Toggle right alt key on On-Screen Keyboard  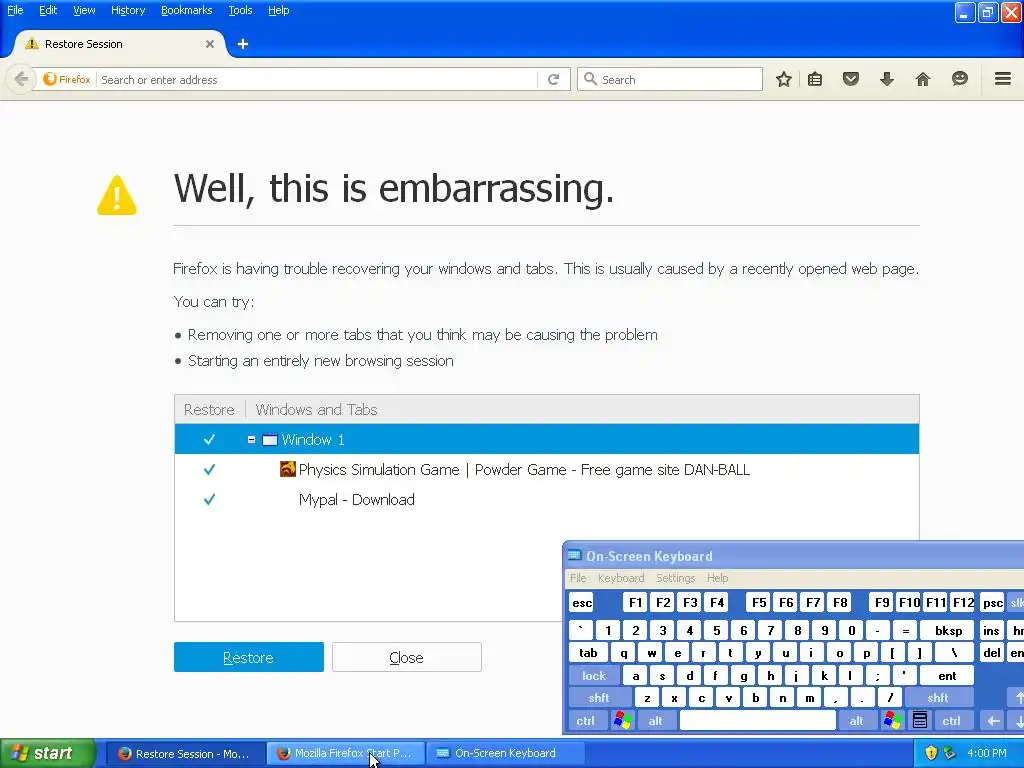pos(856,720)
